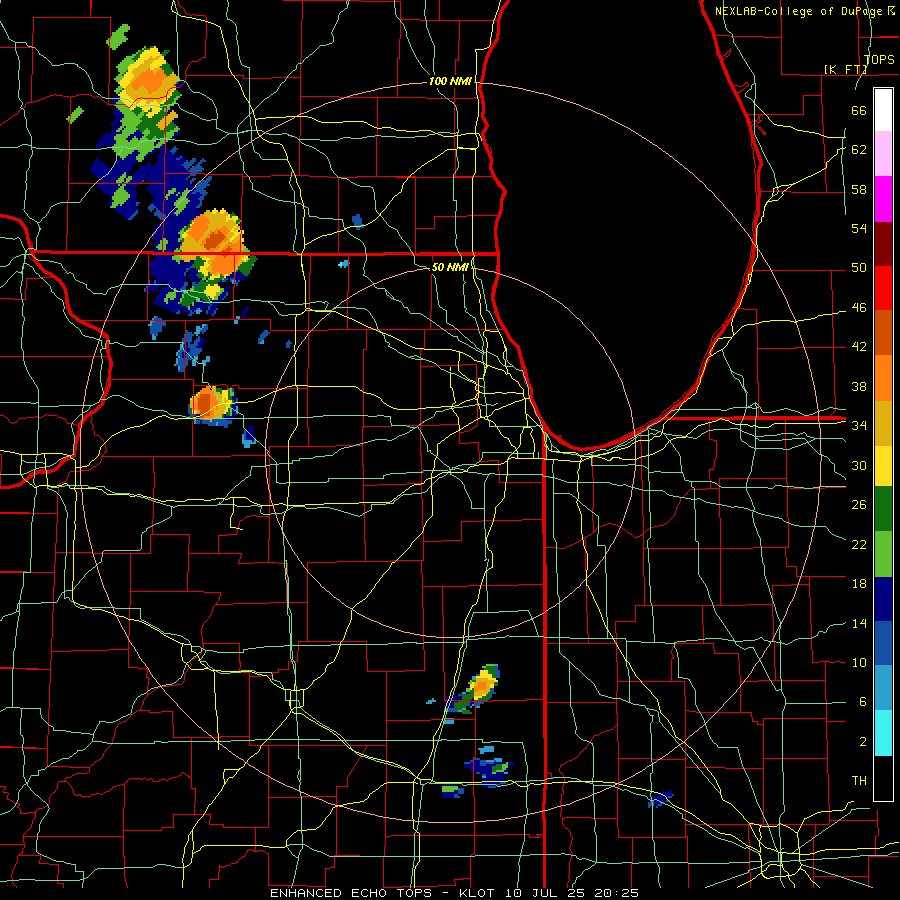Click the 100 NMI range ring label
This screenshot has height=900, width=900.
tap(450, 82)
